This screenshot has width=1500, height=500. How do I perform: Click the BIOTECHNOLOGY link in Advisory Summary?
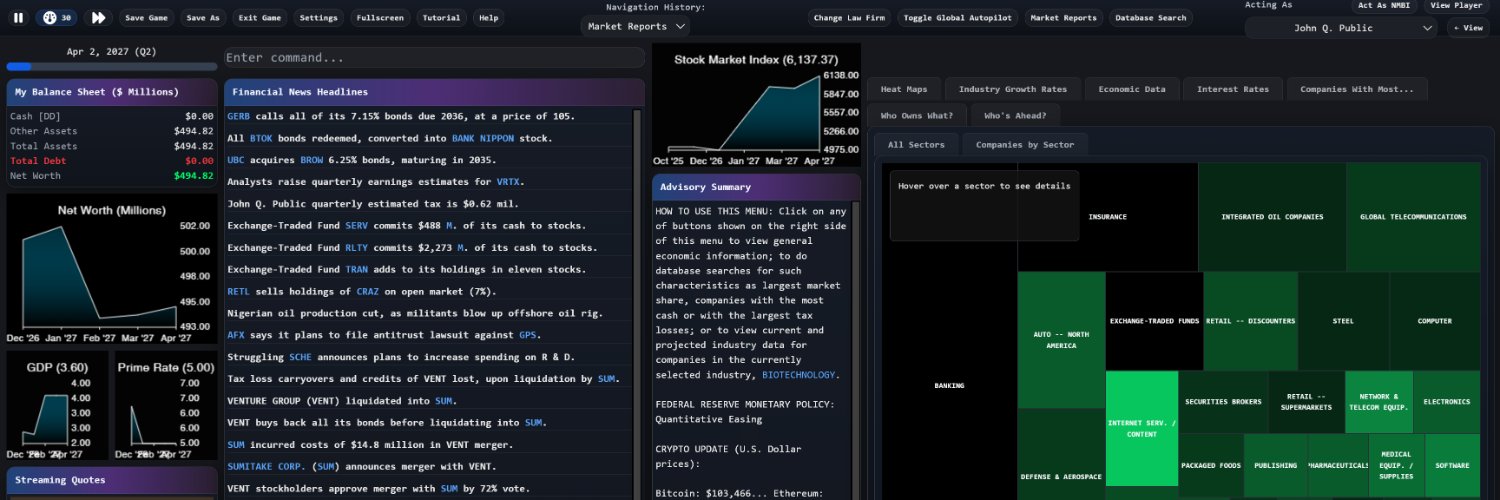pos(799,375)
